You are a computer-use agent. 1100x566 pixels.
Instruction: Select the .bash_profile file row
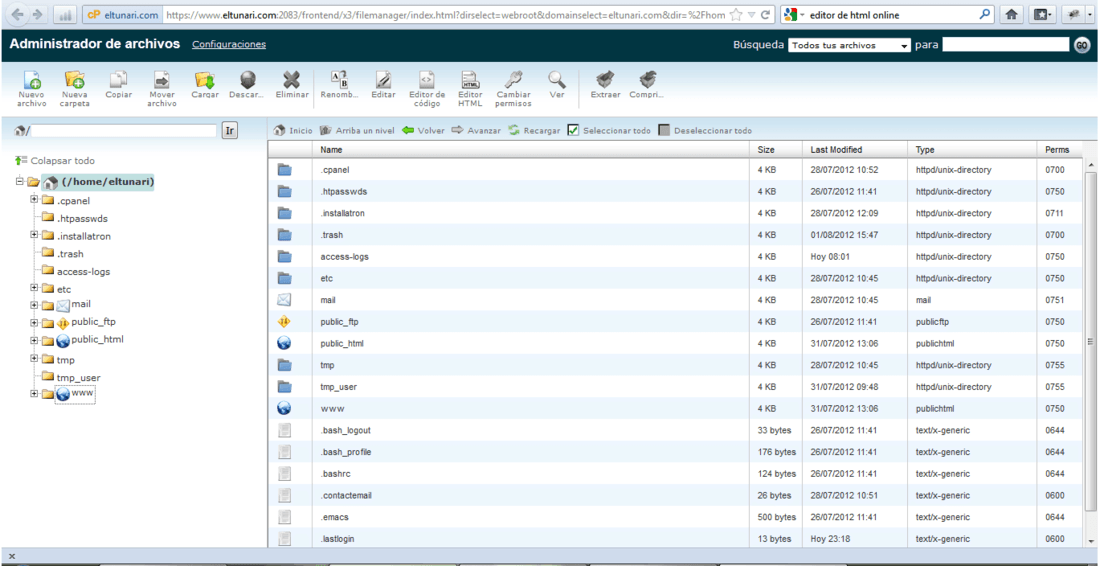click(x=676, y=452)
